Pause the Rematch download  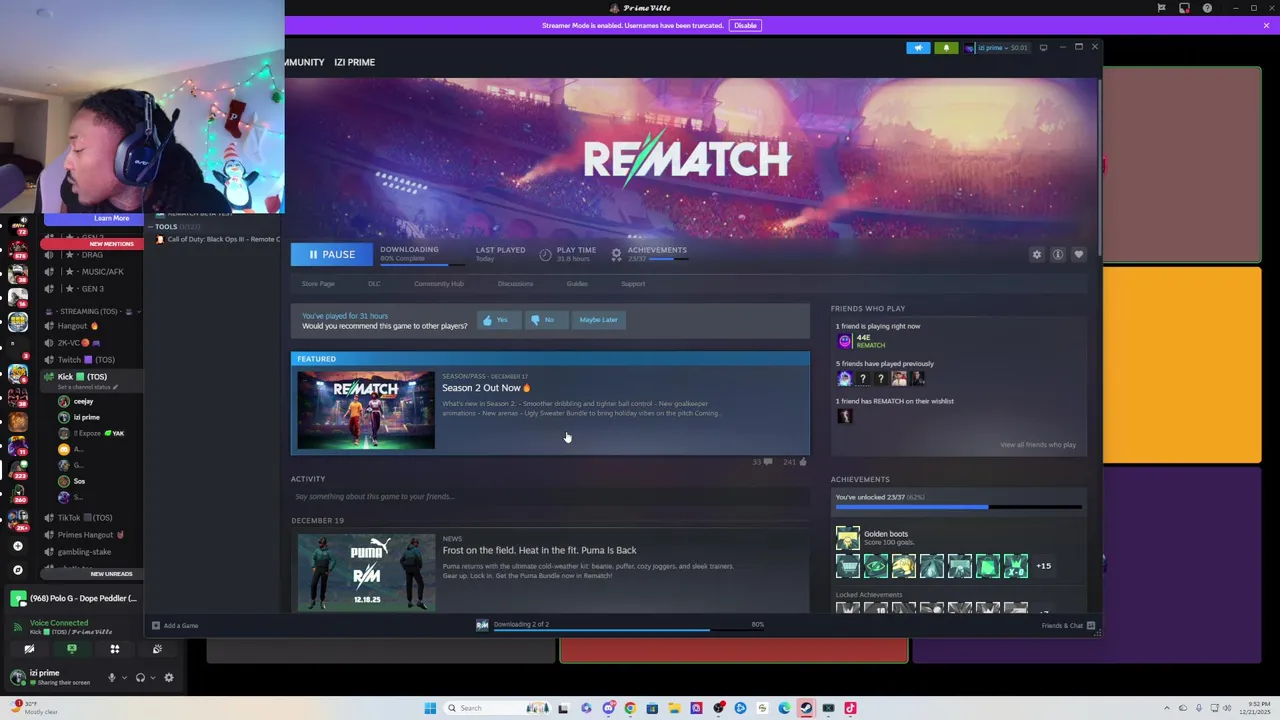pos(331,254)
